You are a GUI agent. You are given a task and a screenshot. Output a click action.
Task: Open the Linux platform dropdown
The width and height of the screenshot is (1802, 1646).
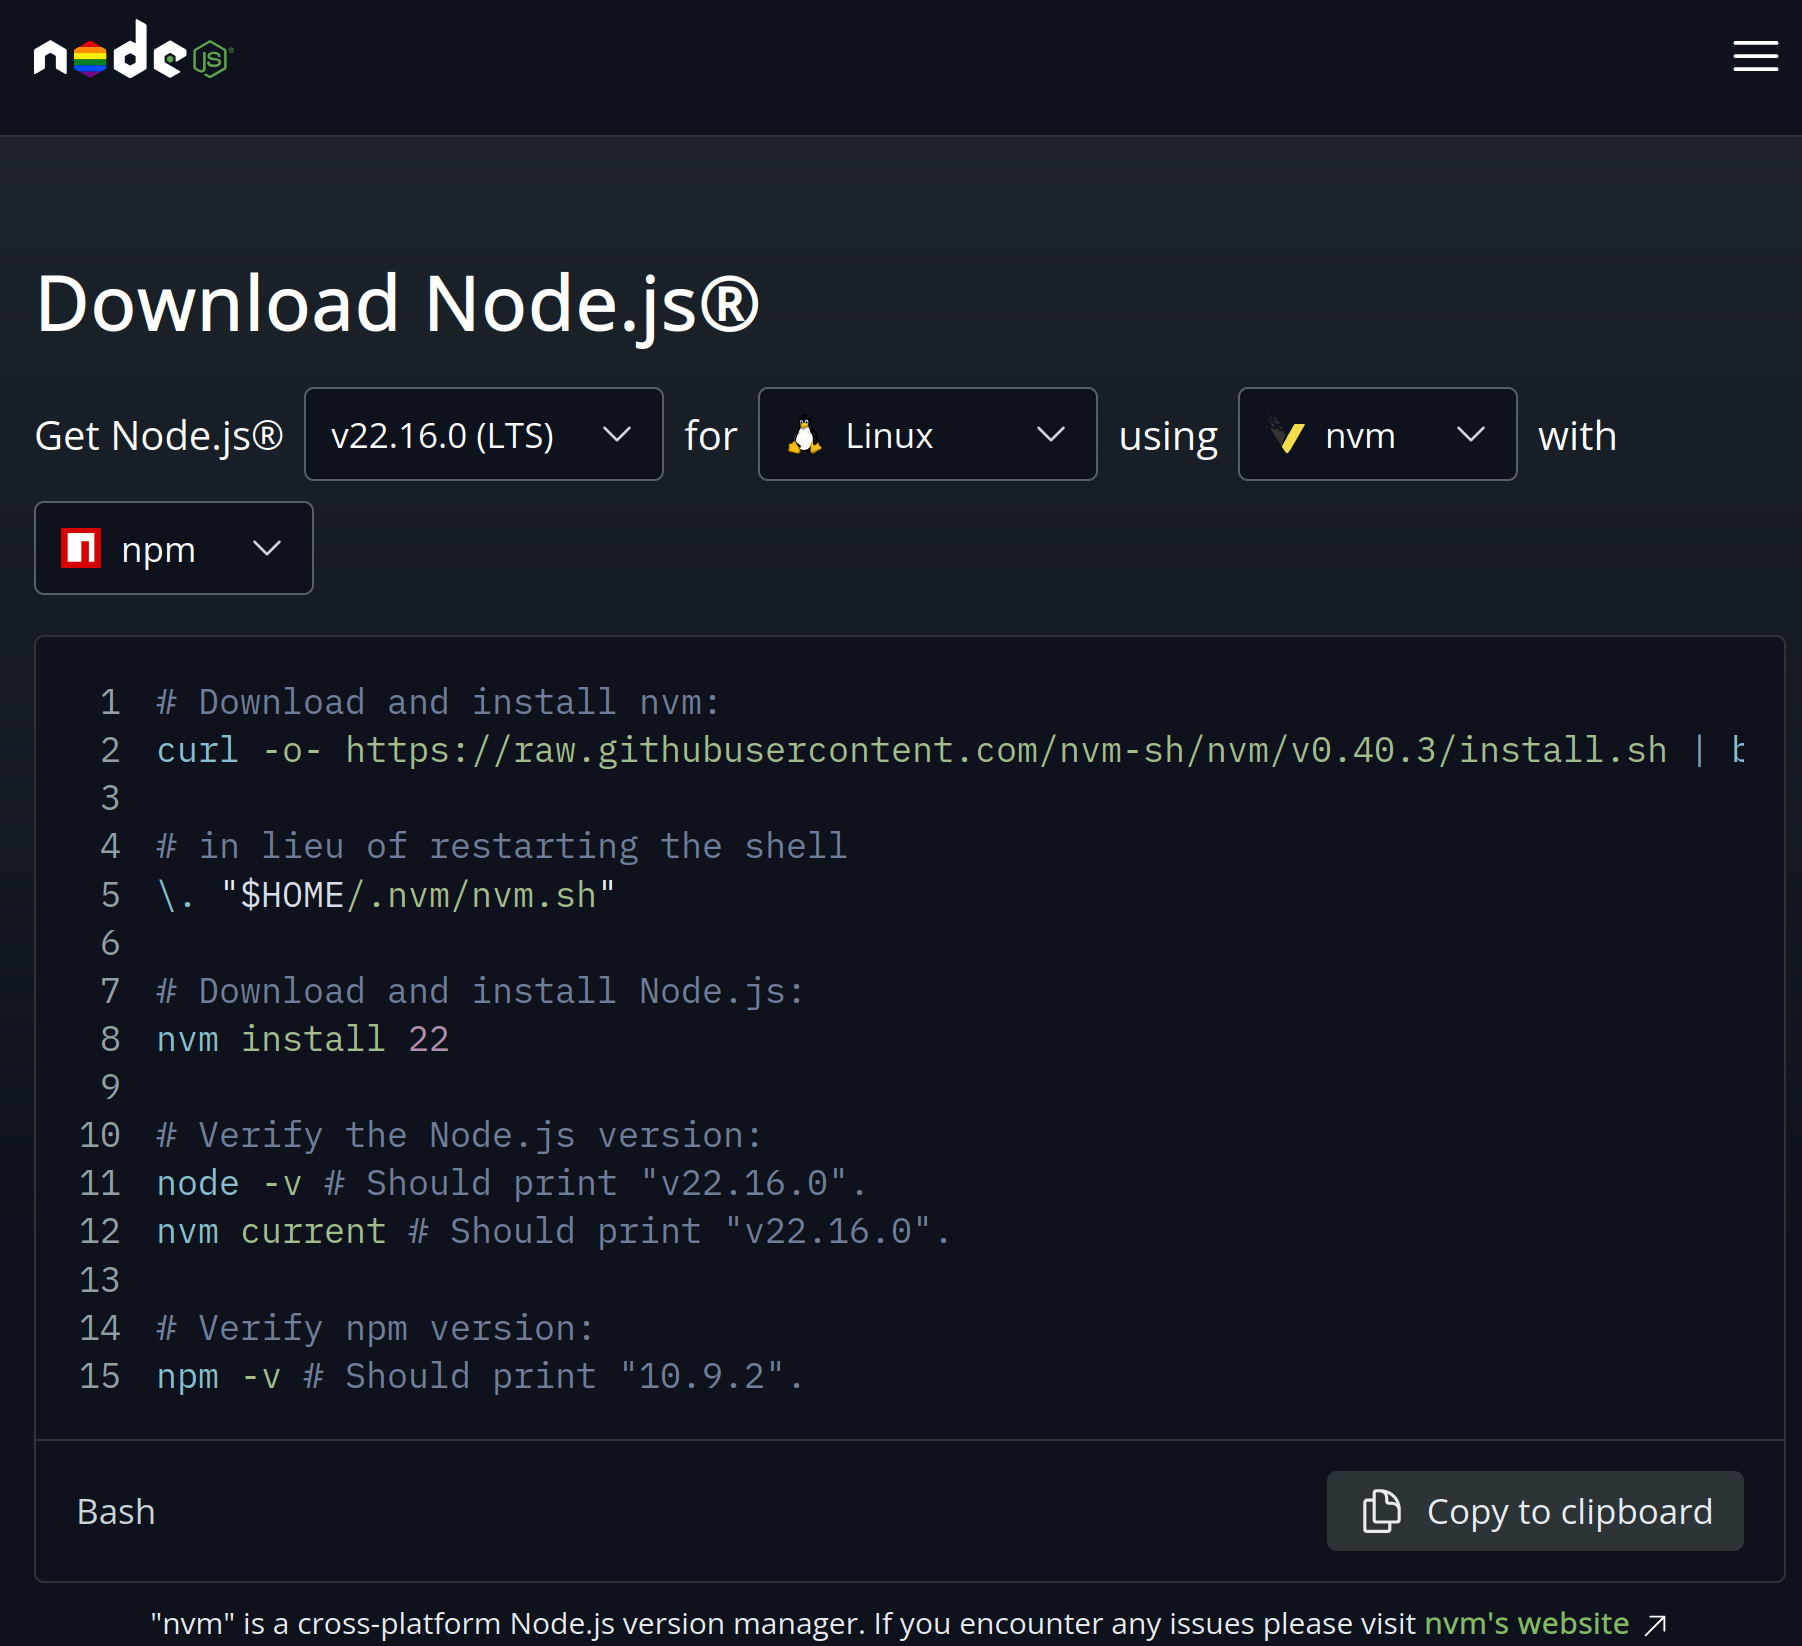pyautogui.click(x=927, y=434)
